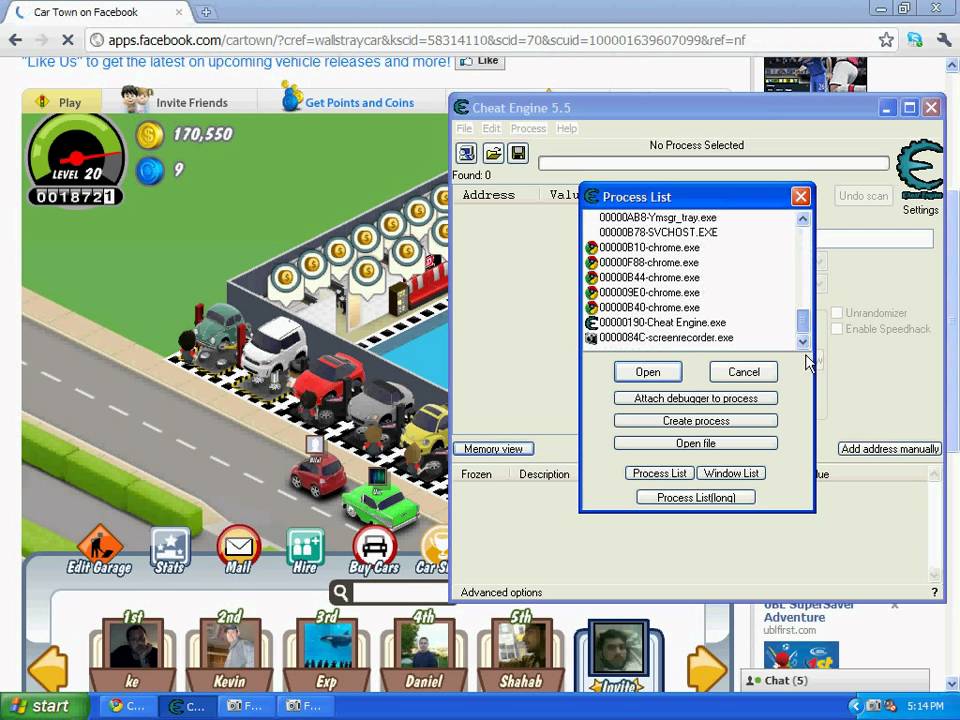Open Advanced options in Cheat Engine
The width and height of the screenshot is (960, 720).
(501, 592)
